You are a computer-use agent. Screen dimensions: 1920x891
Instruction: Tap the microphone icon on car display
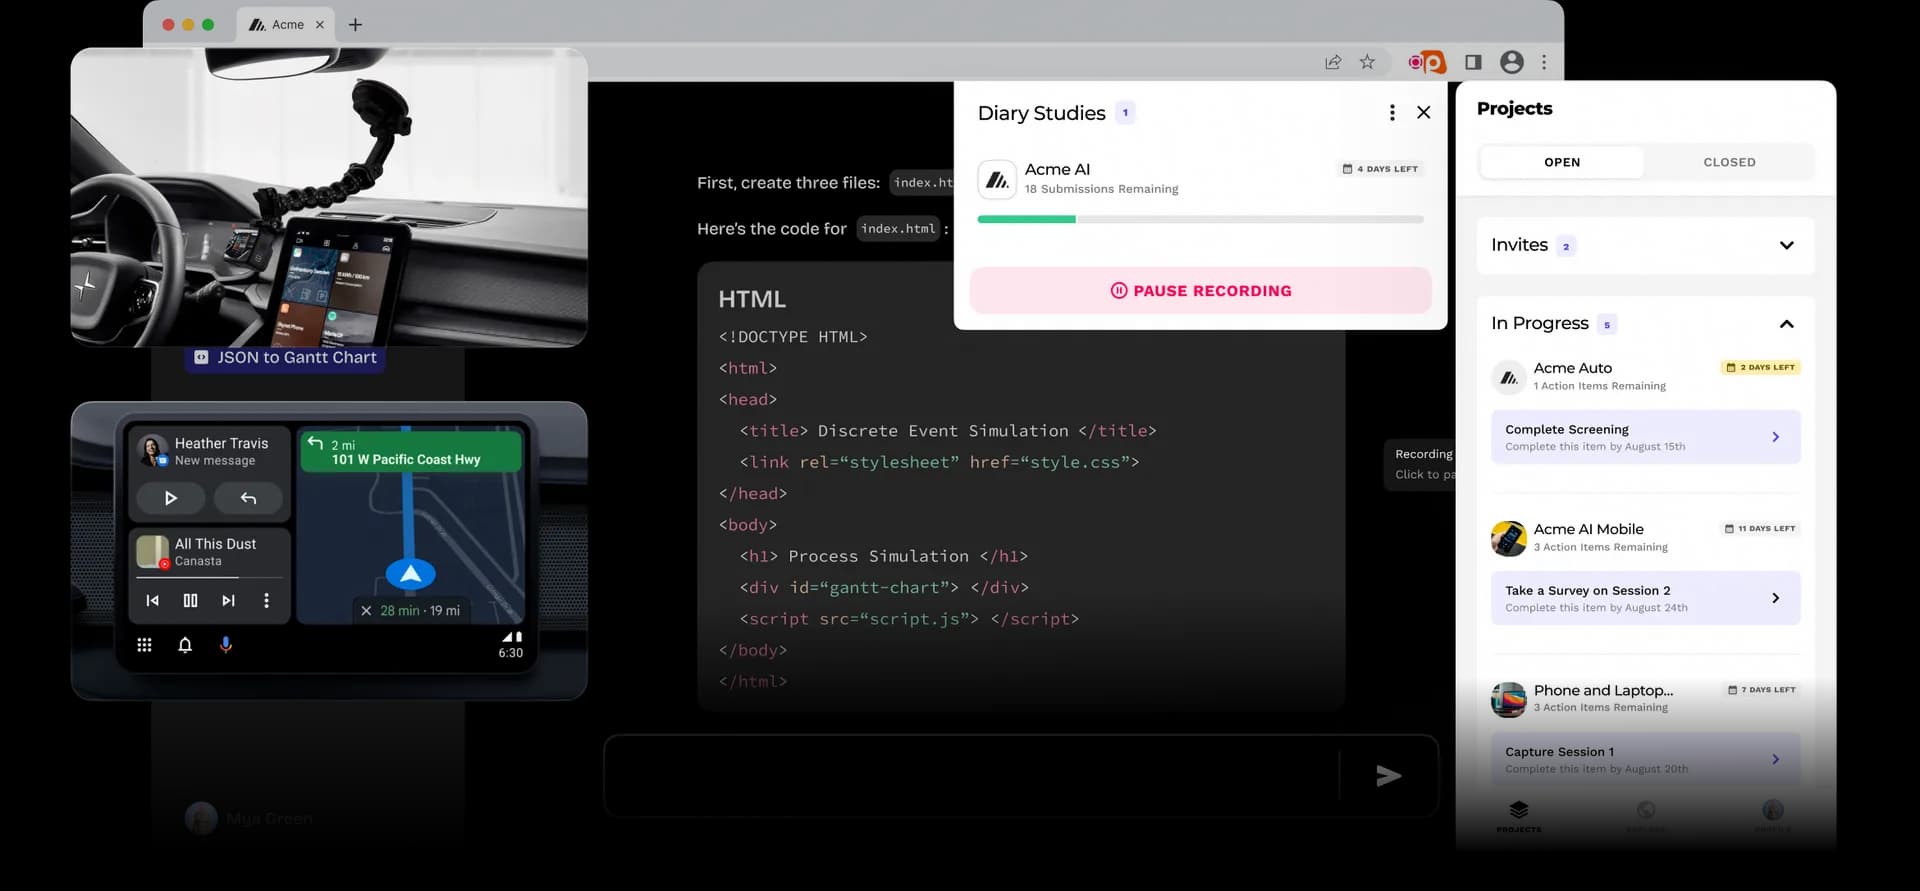click(226, 645)
